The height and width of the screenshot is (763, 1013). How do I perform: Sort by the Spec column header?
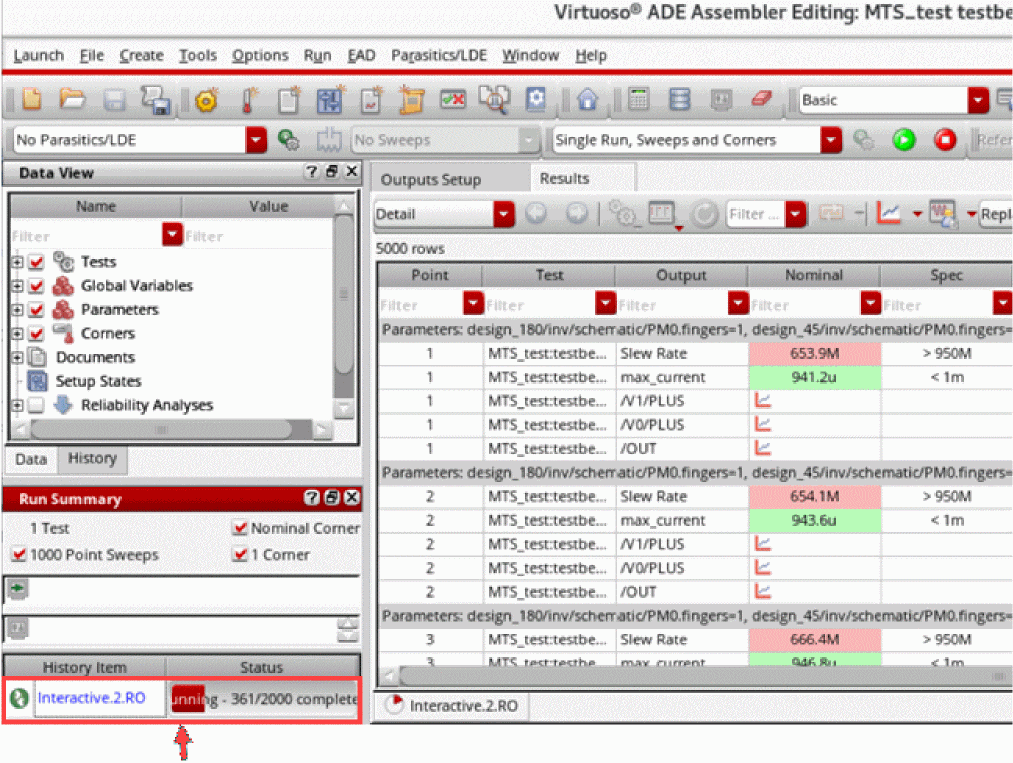pyautogui.click(x=946, y=275)
